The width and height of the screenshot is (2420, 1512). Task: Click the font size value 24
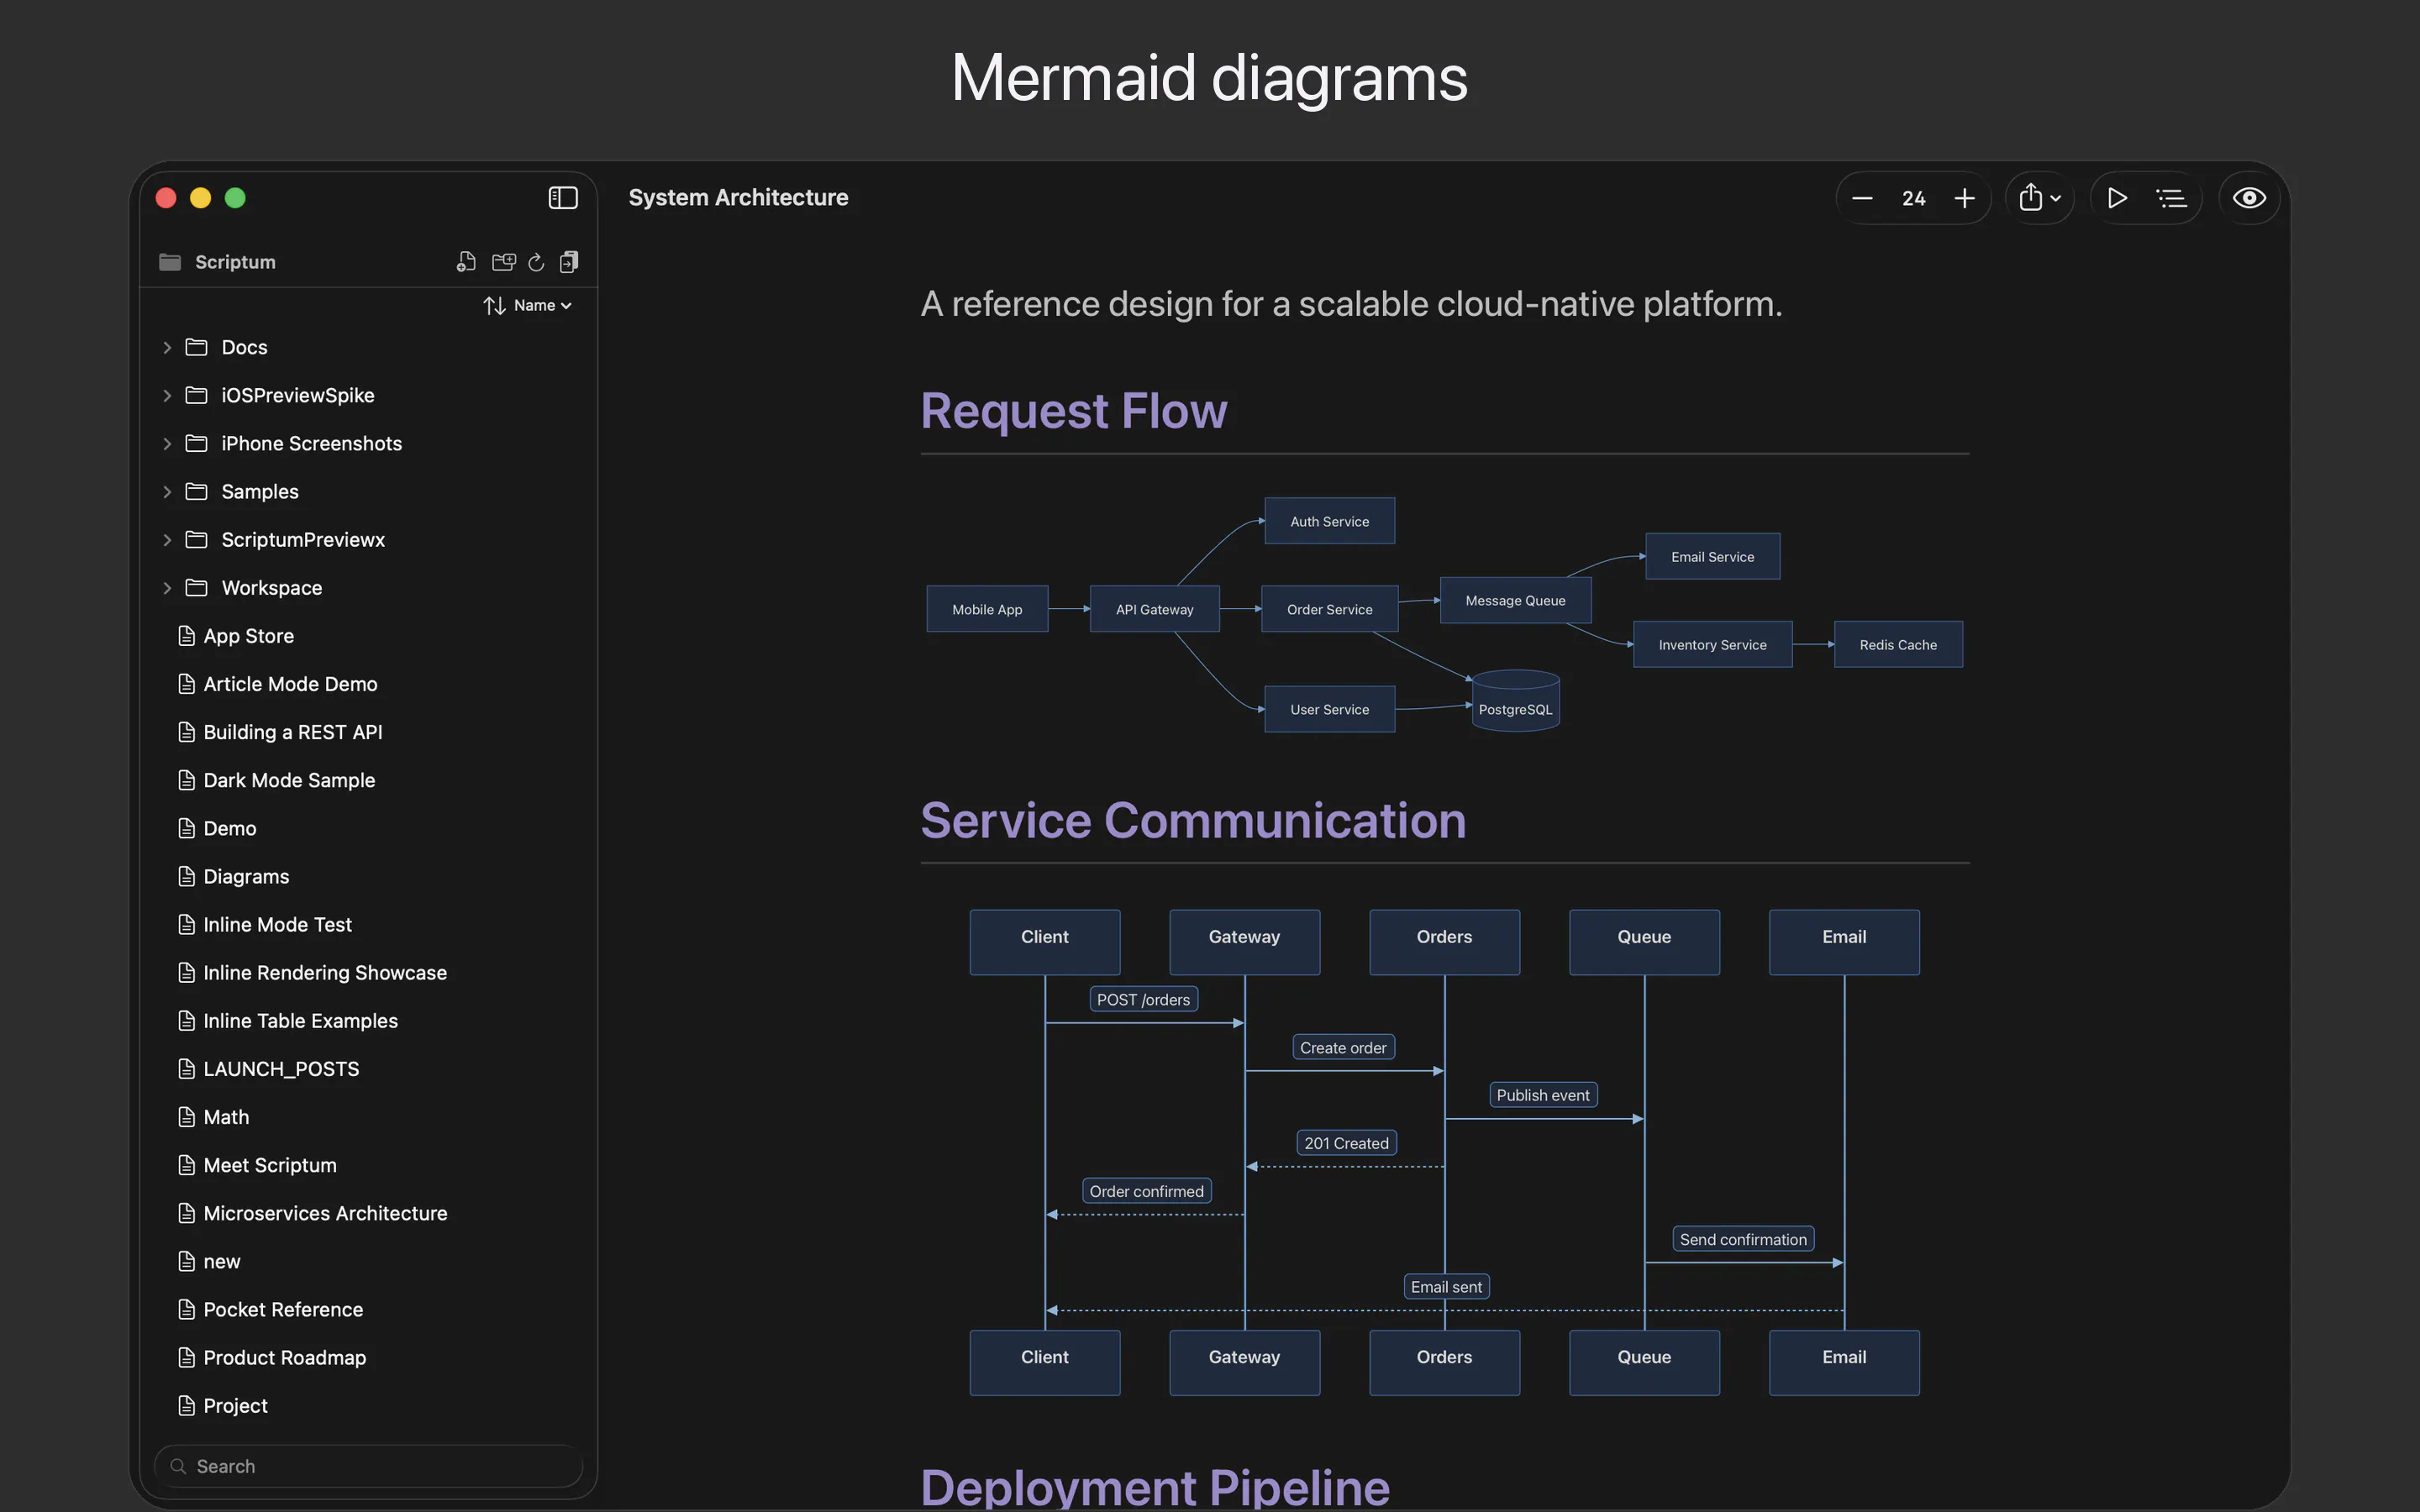(x=1913, y=198)
